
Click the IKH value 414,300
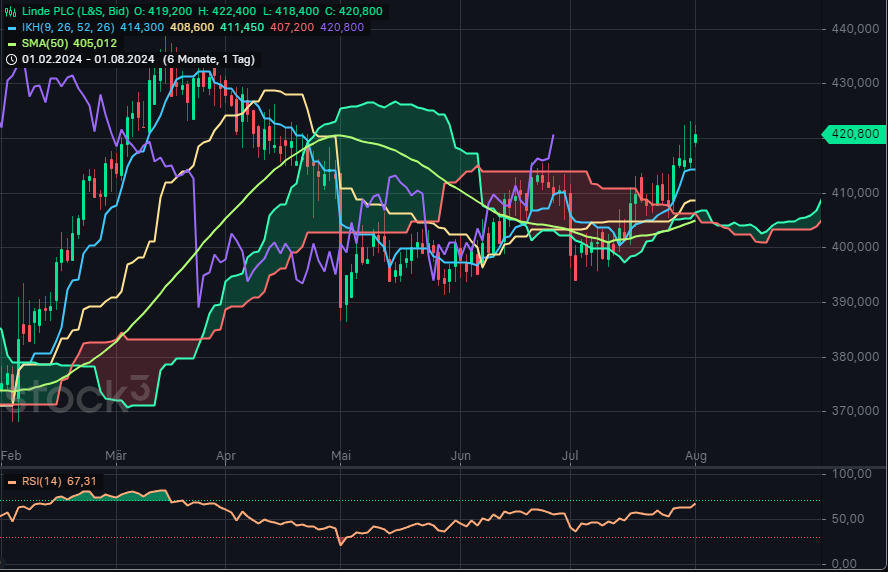[142, 27]
